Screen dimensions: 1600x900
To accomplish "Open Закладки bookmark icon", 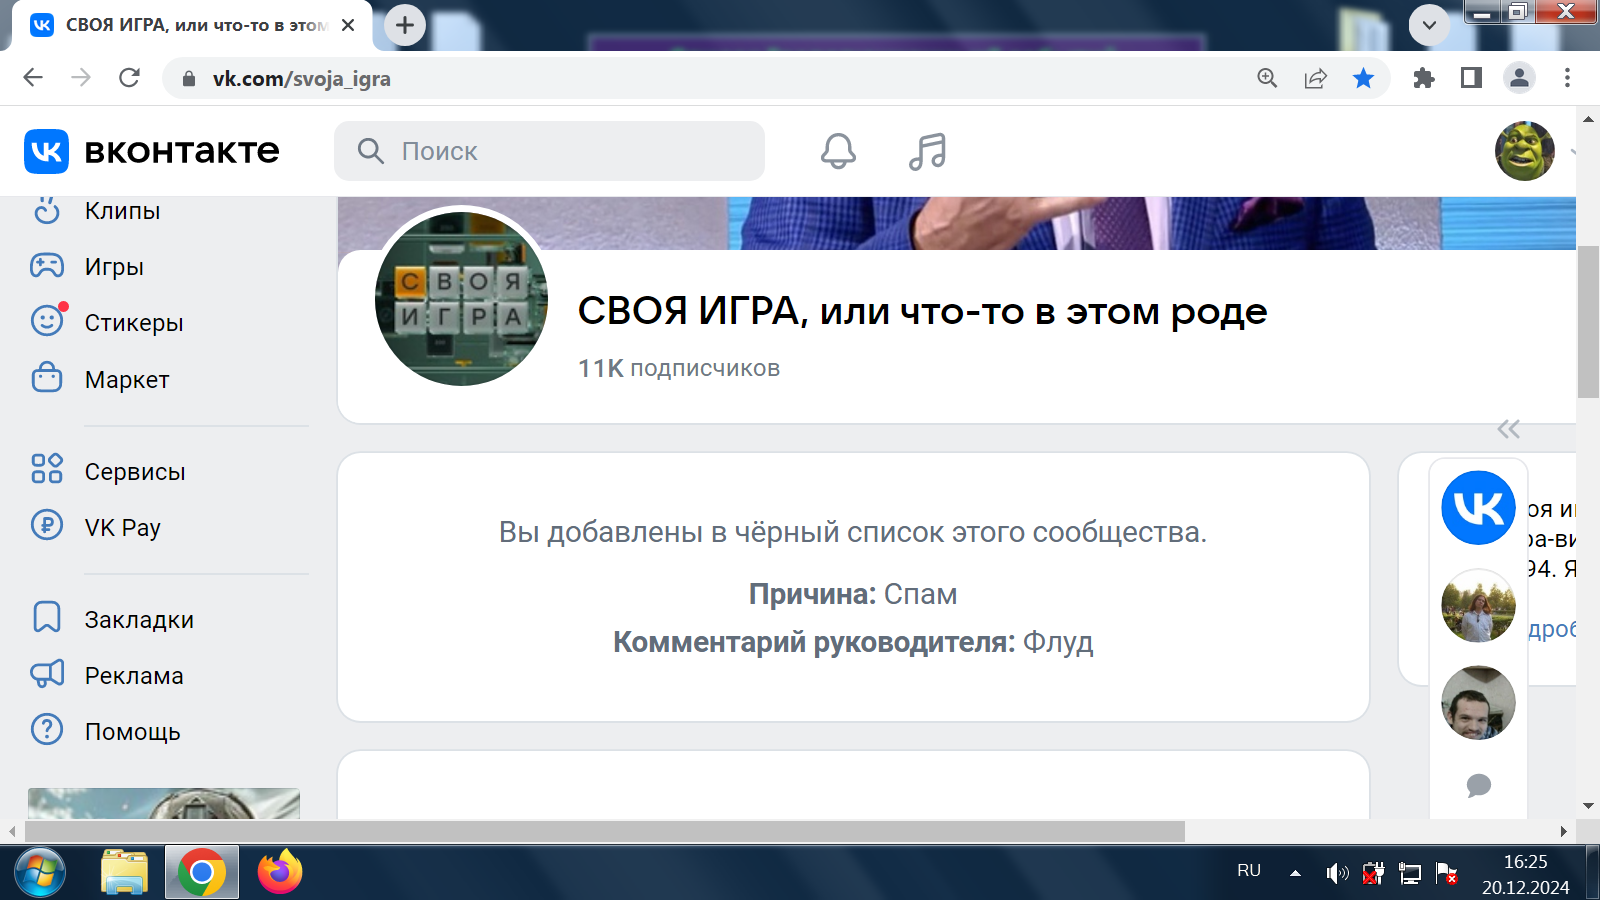I will point(47,618).
